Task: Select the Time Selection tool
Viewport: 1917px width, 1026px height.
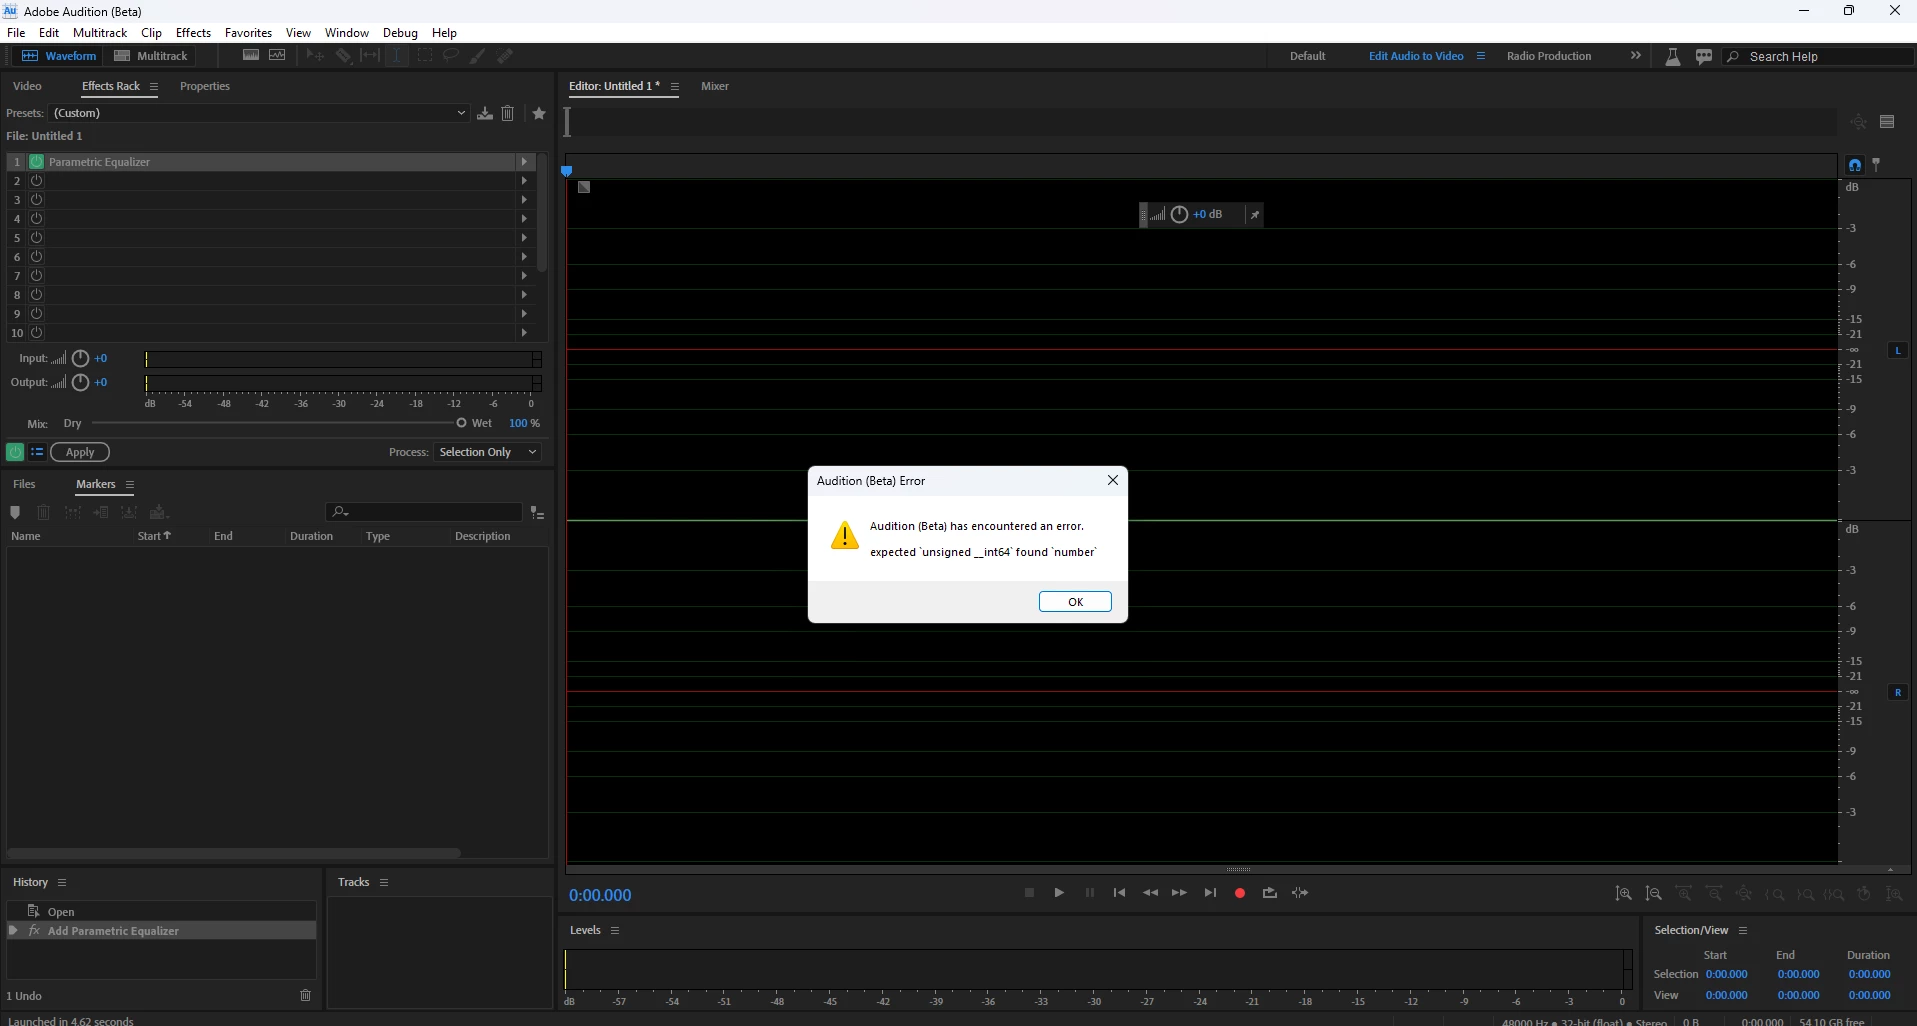Action: [397, 56]
